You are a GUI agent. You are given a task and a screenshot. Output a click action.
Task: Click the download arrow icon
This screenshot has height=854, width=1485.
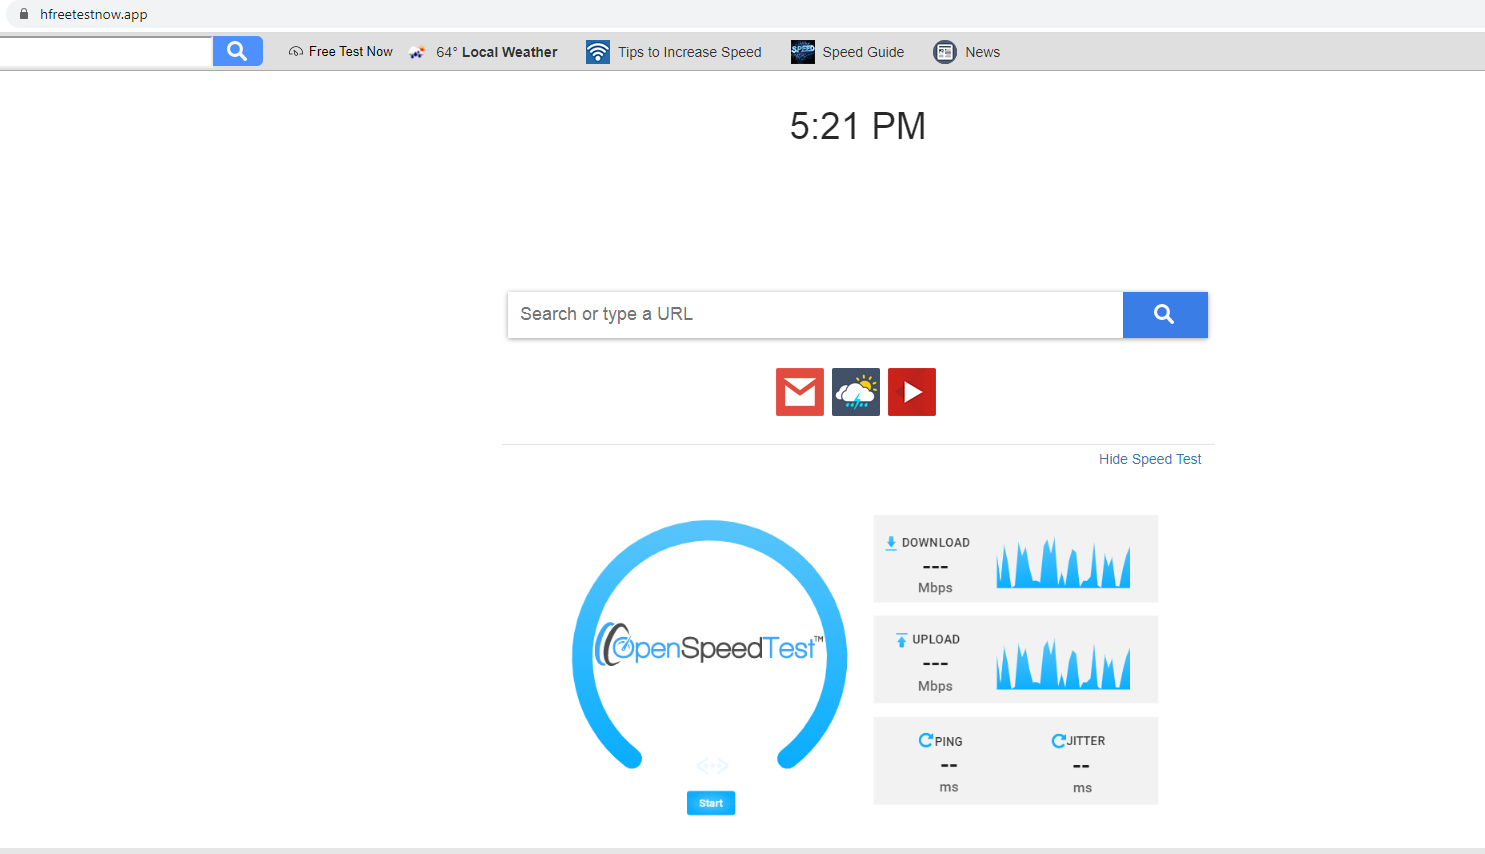[891, 543]
